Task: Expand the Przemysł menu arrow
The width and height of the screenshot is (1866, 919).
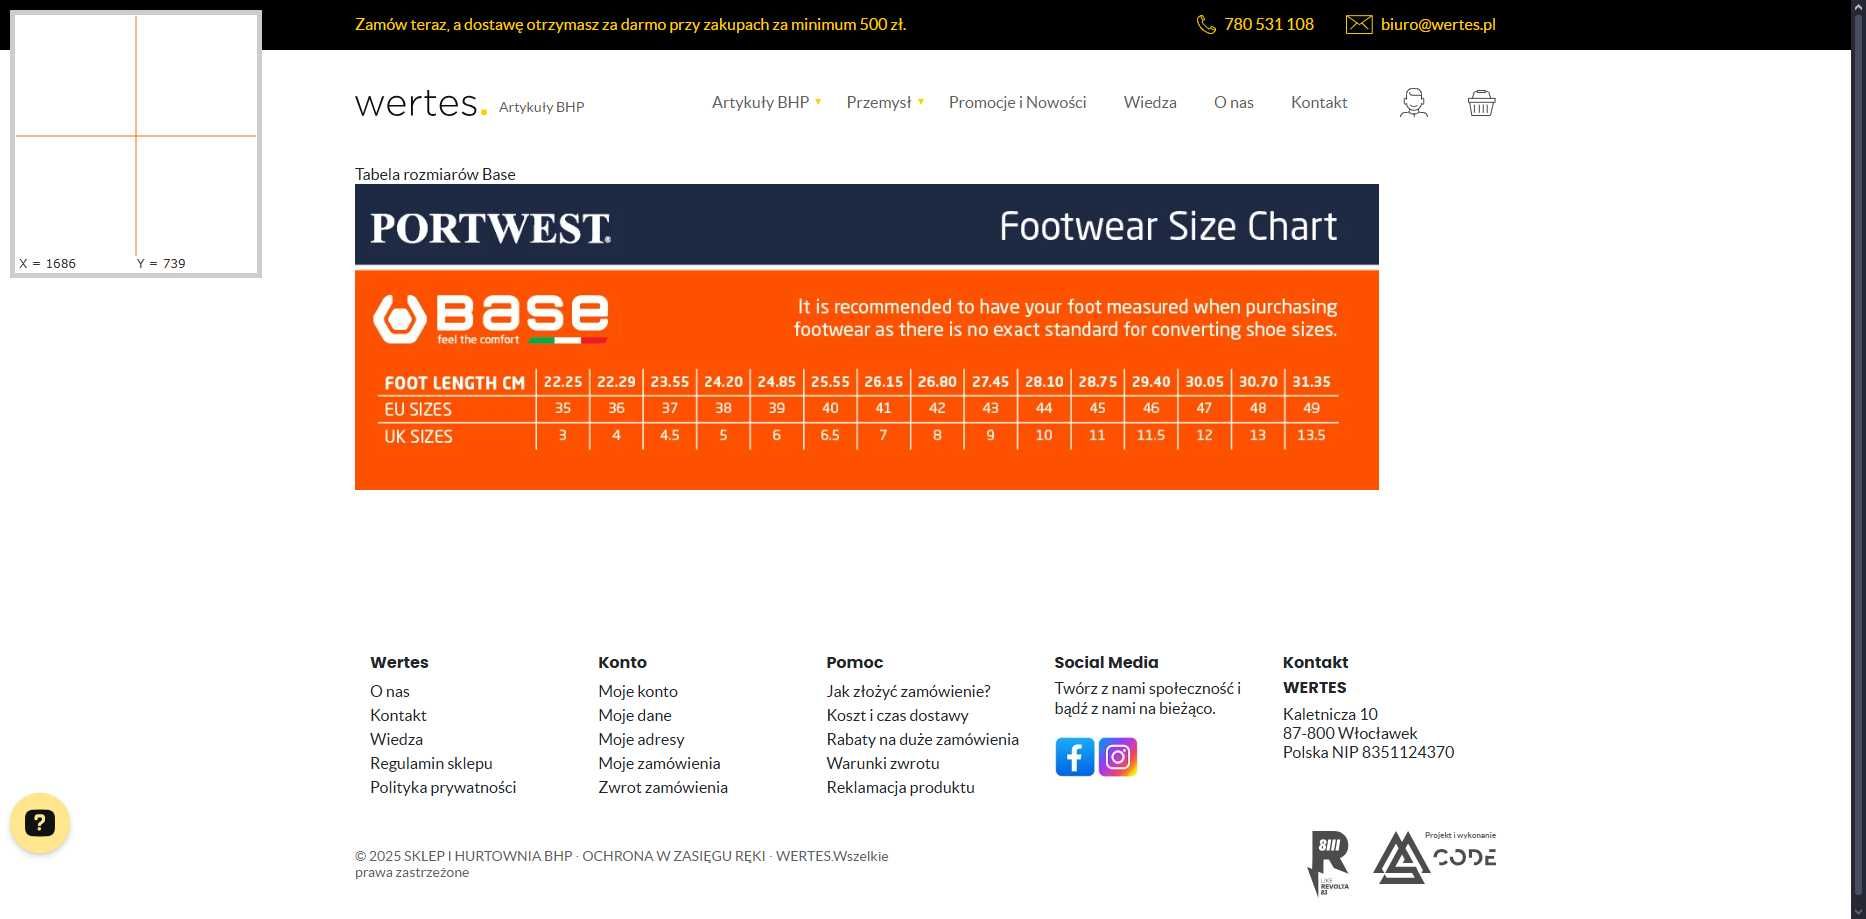Action: click(921, 101)
